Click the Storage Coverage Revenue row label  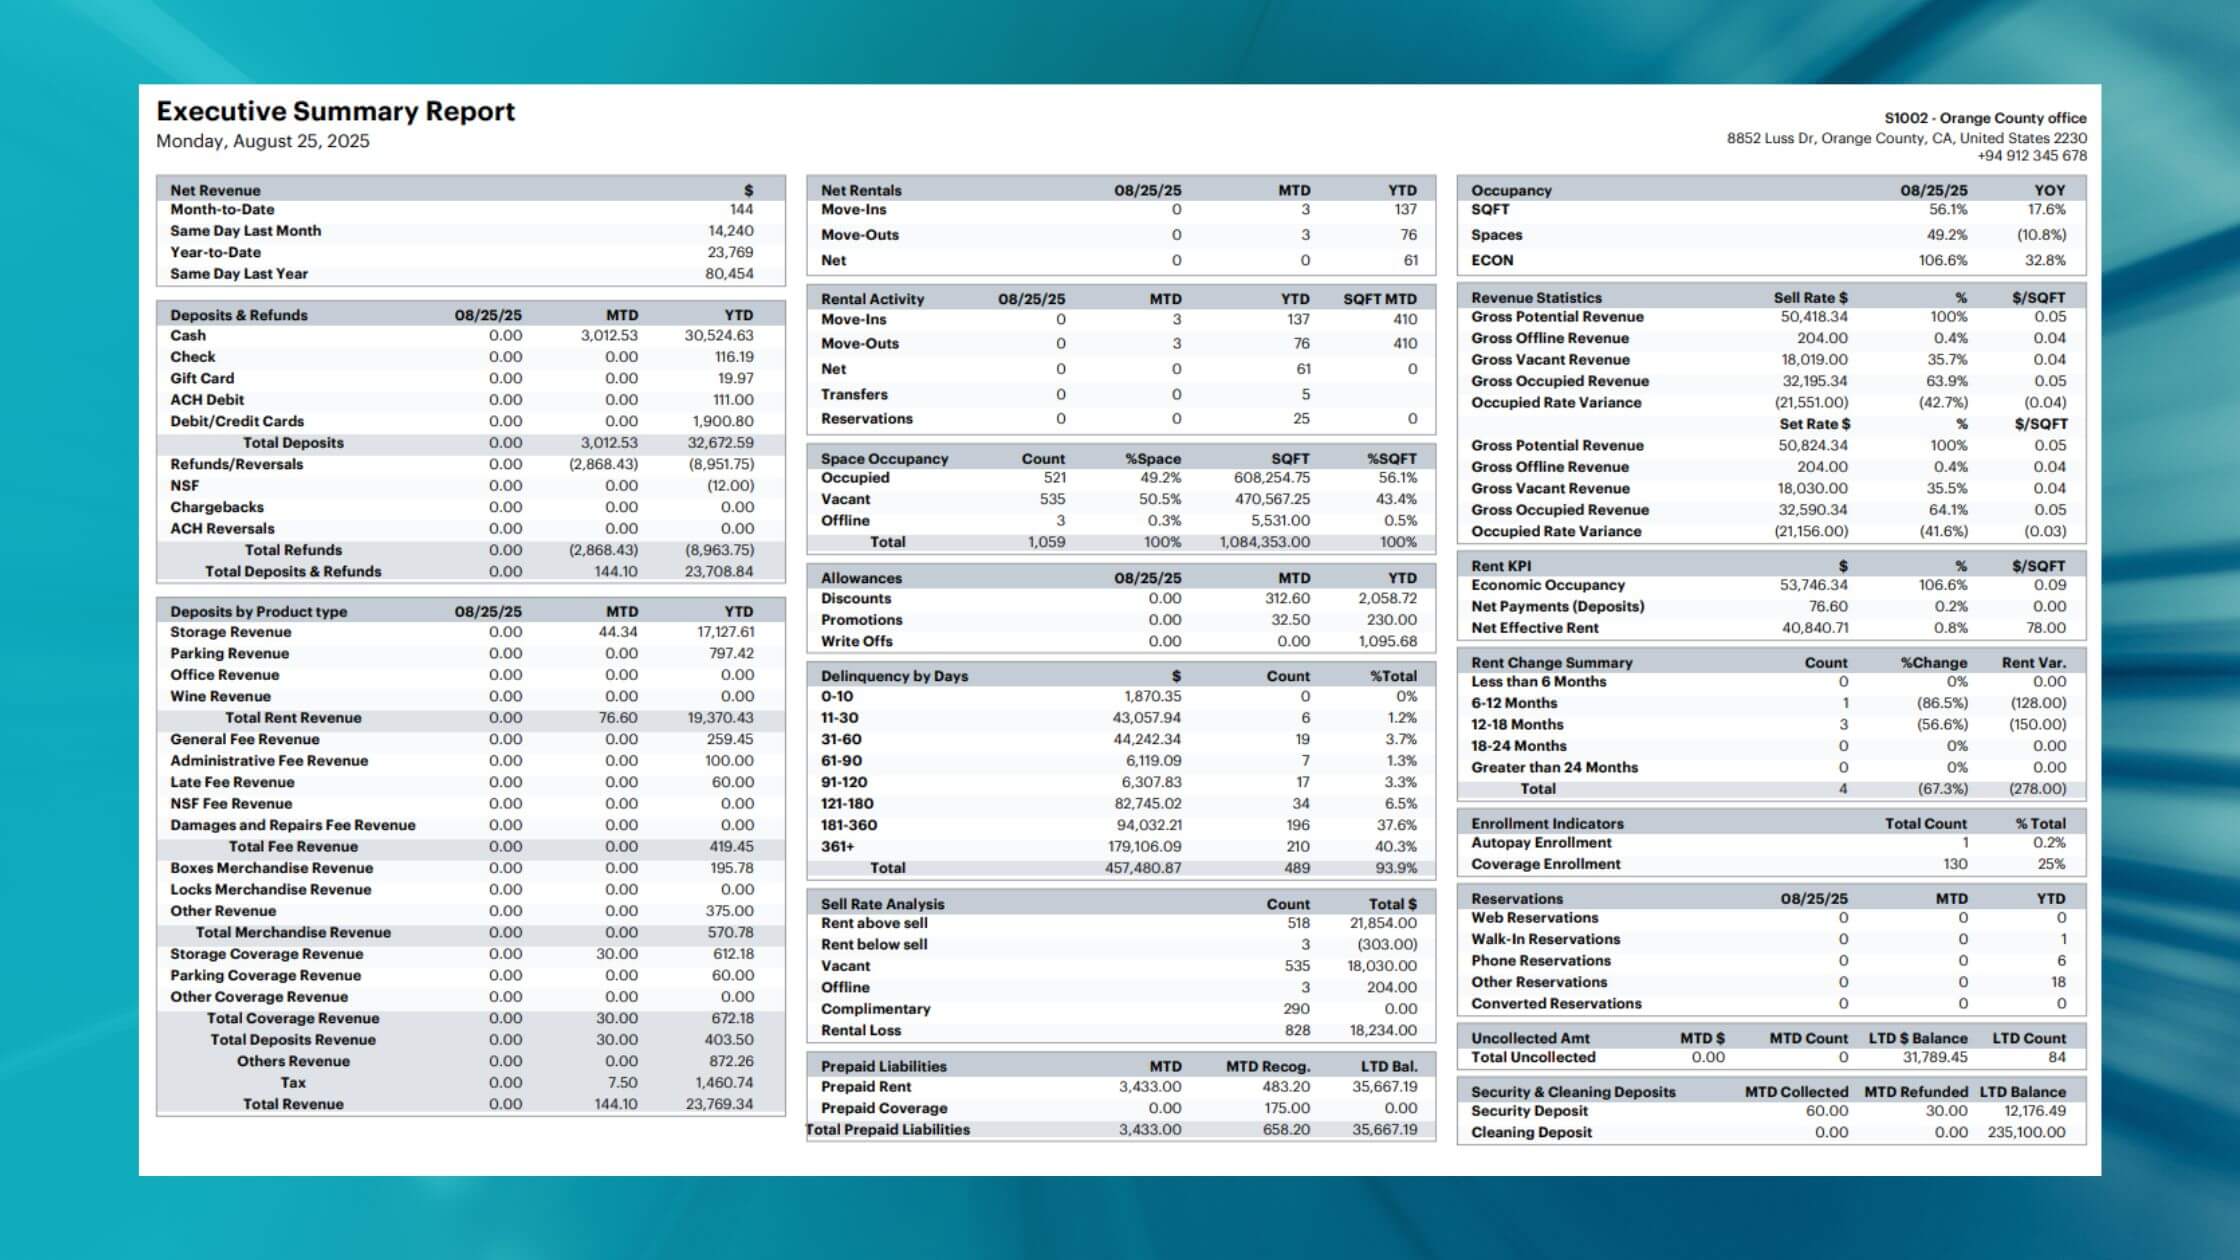click(x=266, y=954)
